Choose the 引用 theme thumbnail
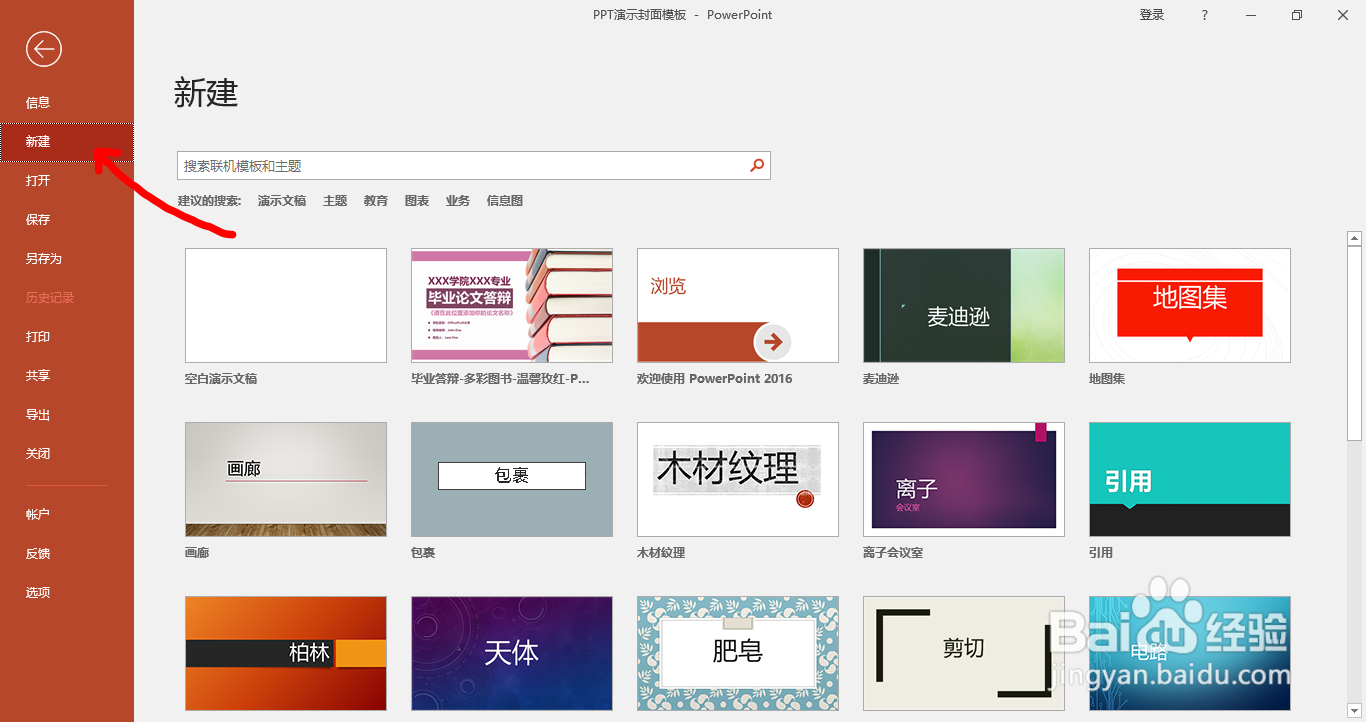Screen dimensions: 1366x722 1190,479
